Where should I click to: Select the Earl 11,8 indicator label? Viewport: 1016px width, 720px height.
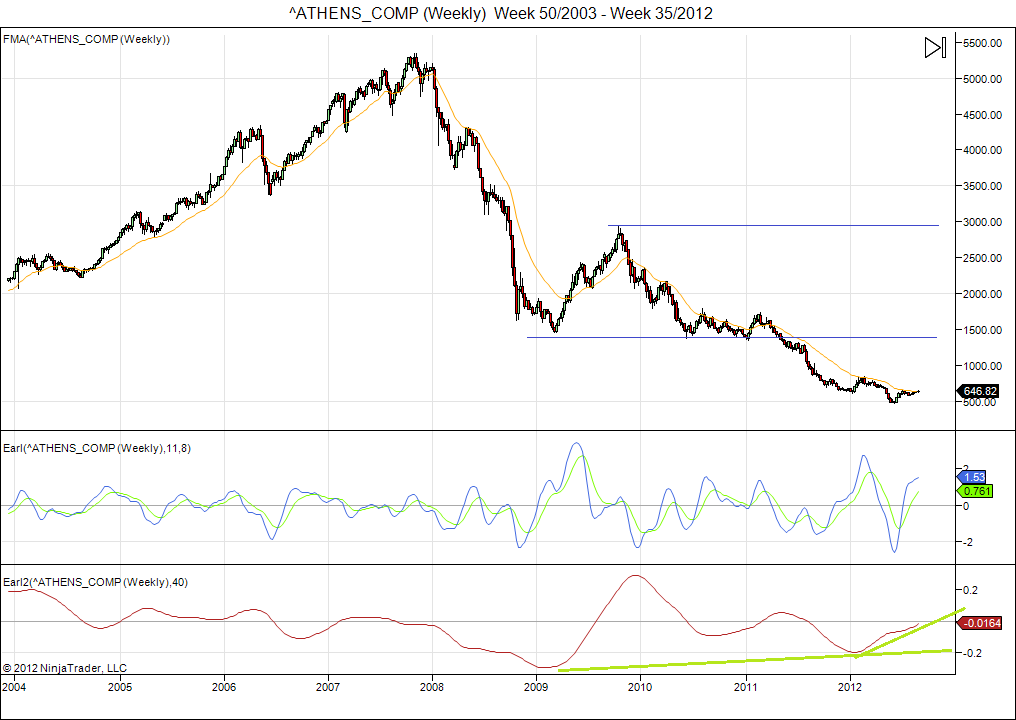(x=97, y=448)
